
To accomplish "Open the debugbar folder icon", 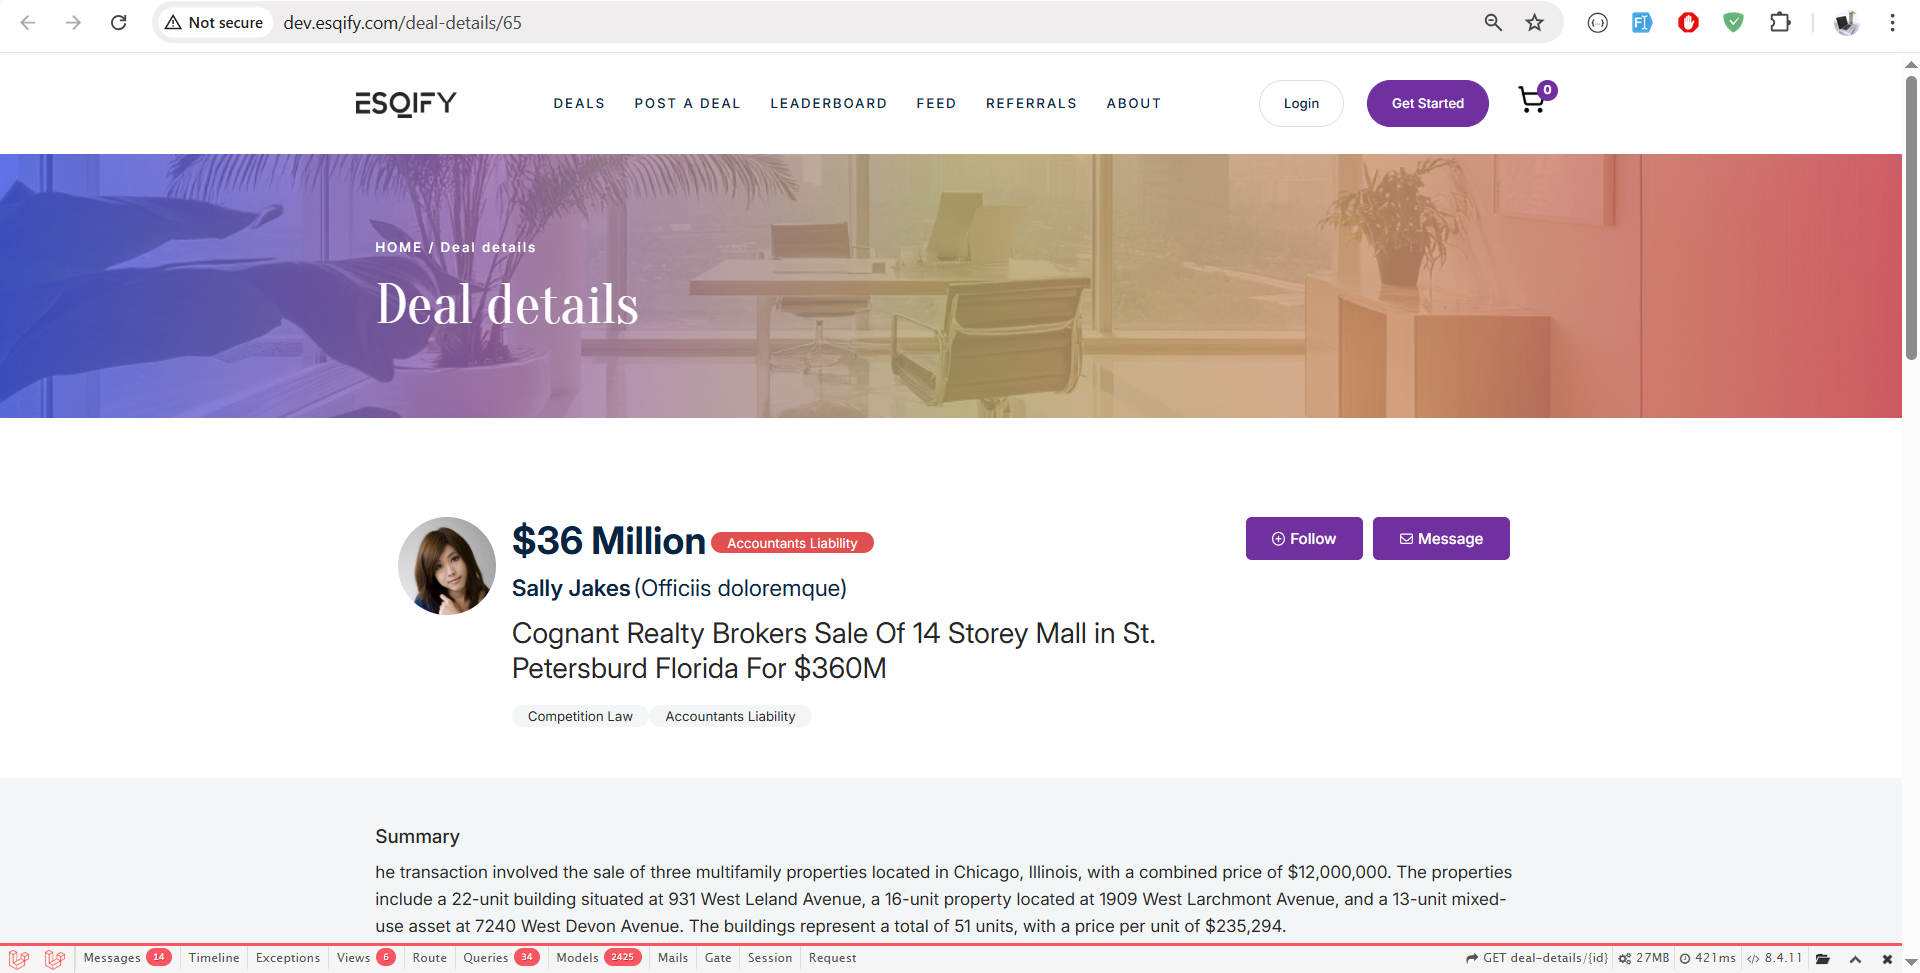I will click(x=1823, y=958).
